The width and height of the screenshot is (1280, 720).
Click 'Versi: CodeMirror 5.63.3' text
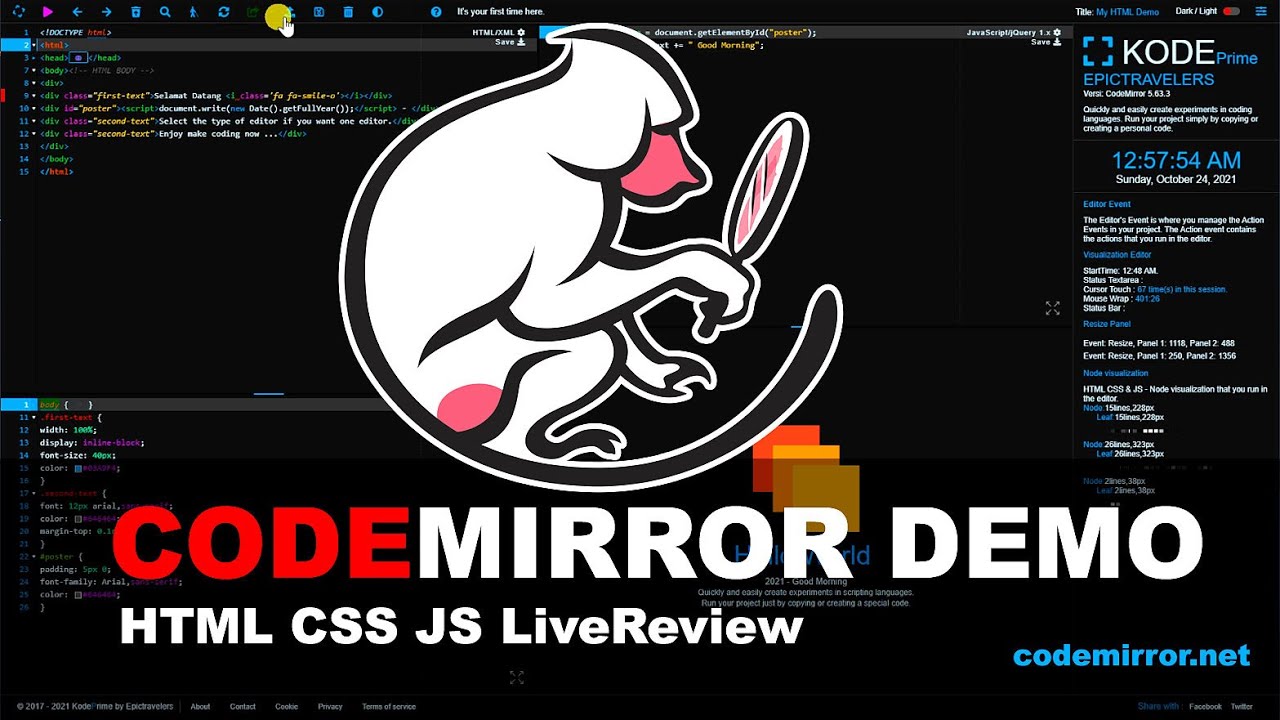tap(1126, 94)
